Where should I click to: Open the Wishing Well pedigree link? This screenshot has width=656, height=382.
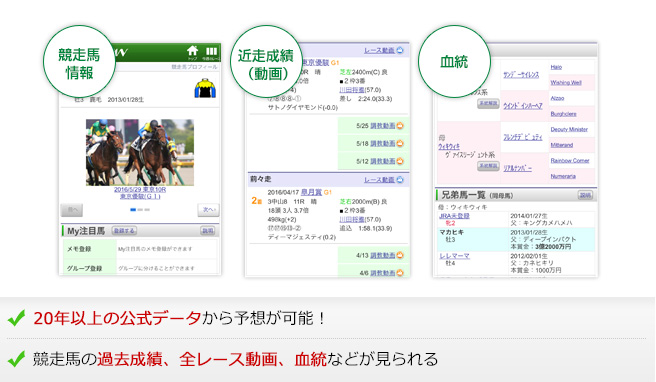coord(566,82)
